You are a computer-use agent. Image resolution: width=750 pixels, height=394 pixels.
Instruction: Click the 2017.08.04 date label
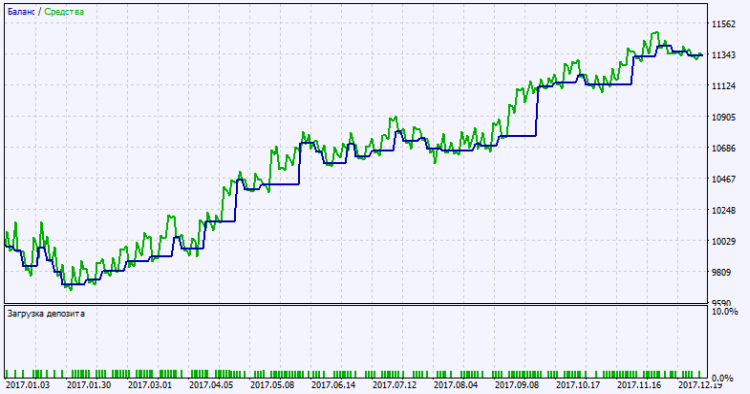456,385
